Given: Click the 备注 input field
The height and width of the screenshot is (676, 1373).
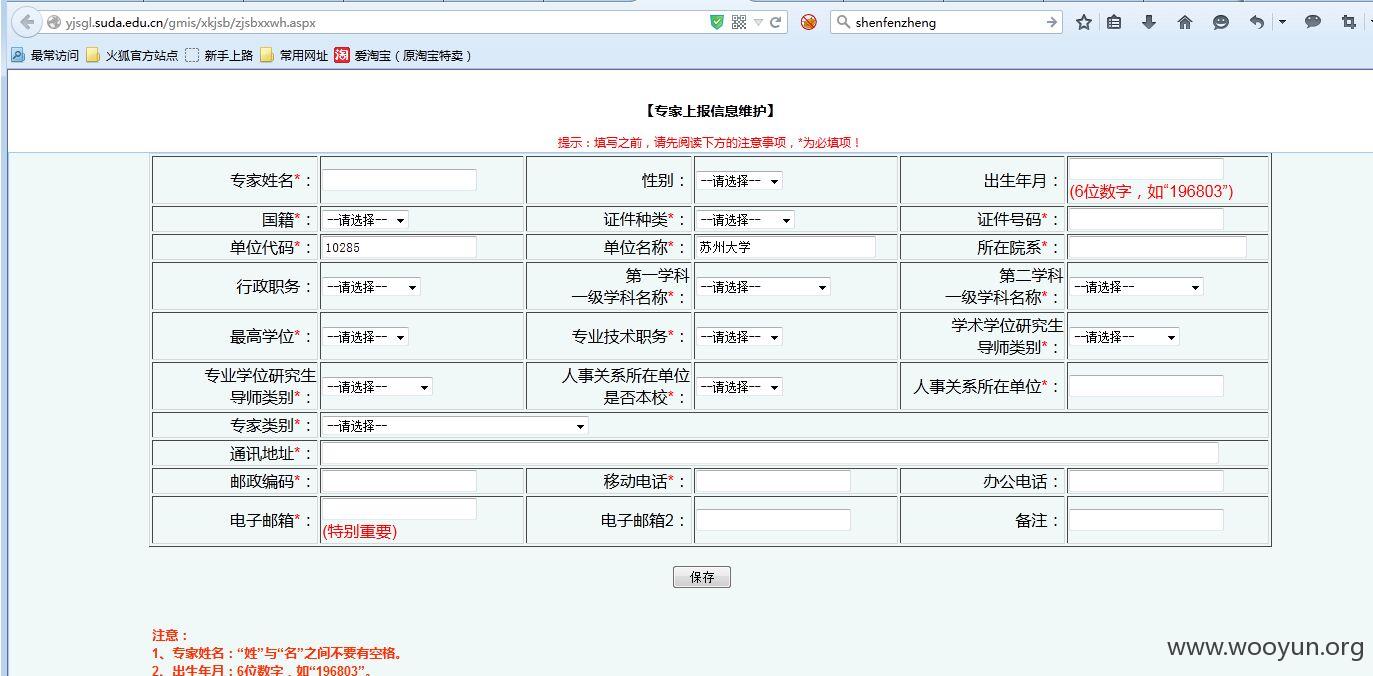Looking at the screenshot, I should point(1146,520).
